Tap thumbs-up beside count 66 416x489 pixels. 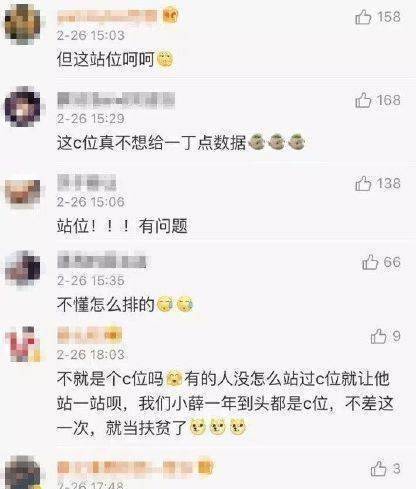tap(370, 262)
